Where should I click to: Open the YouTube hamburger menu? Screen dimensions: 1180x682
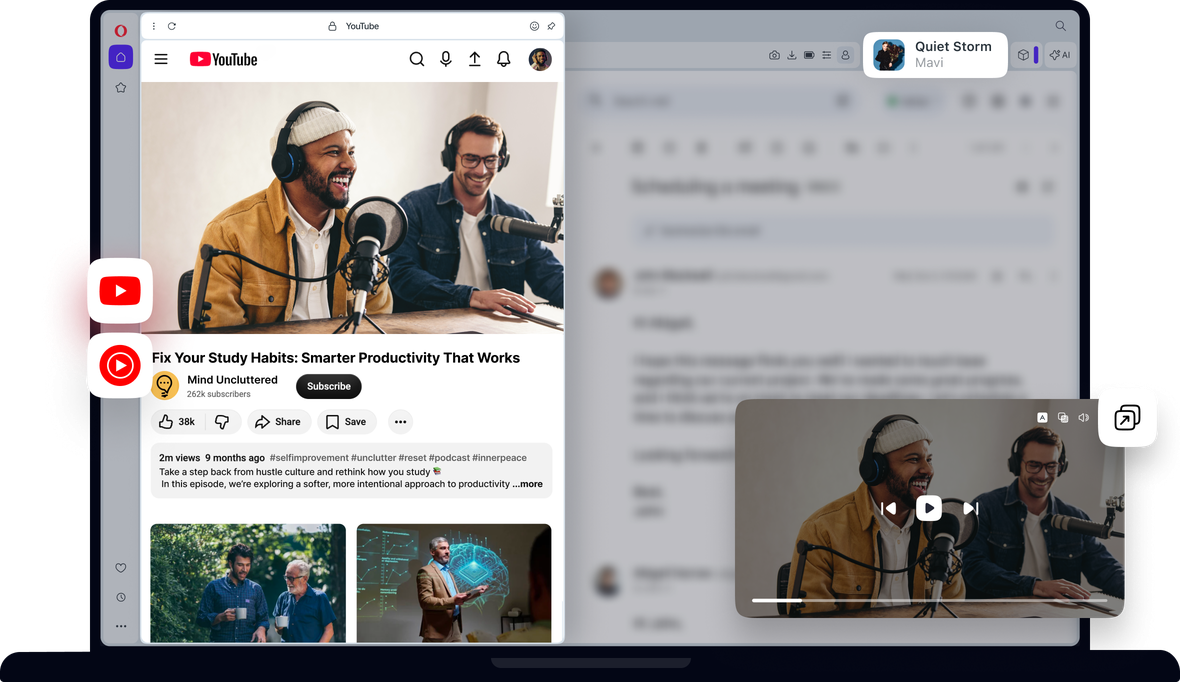coord(161,59)
